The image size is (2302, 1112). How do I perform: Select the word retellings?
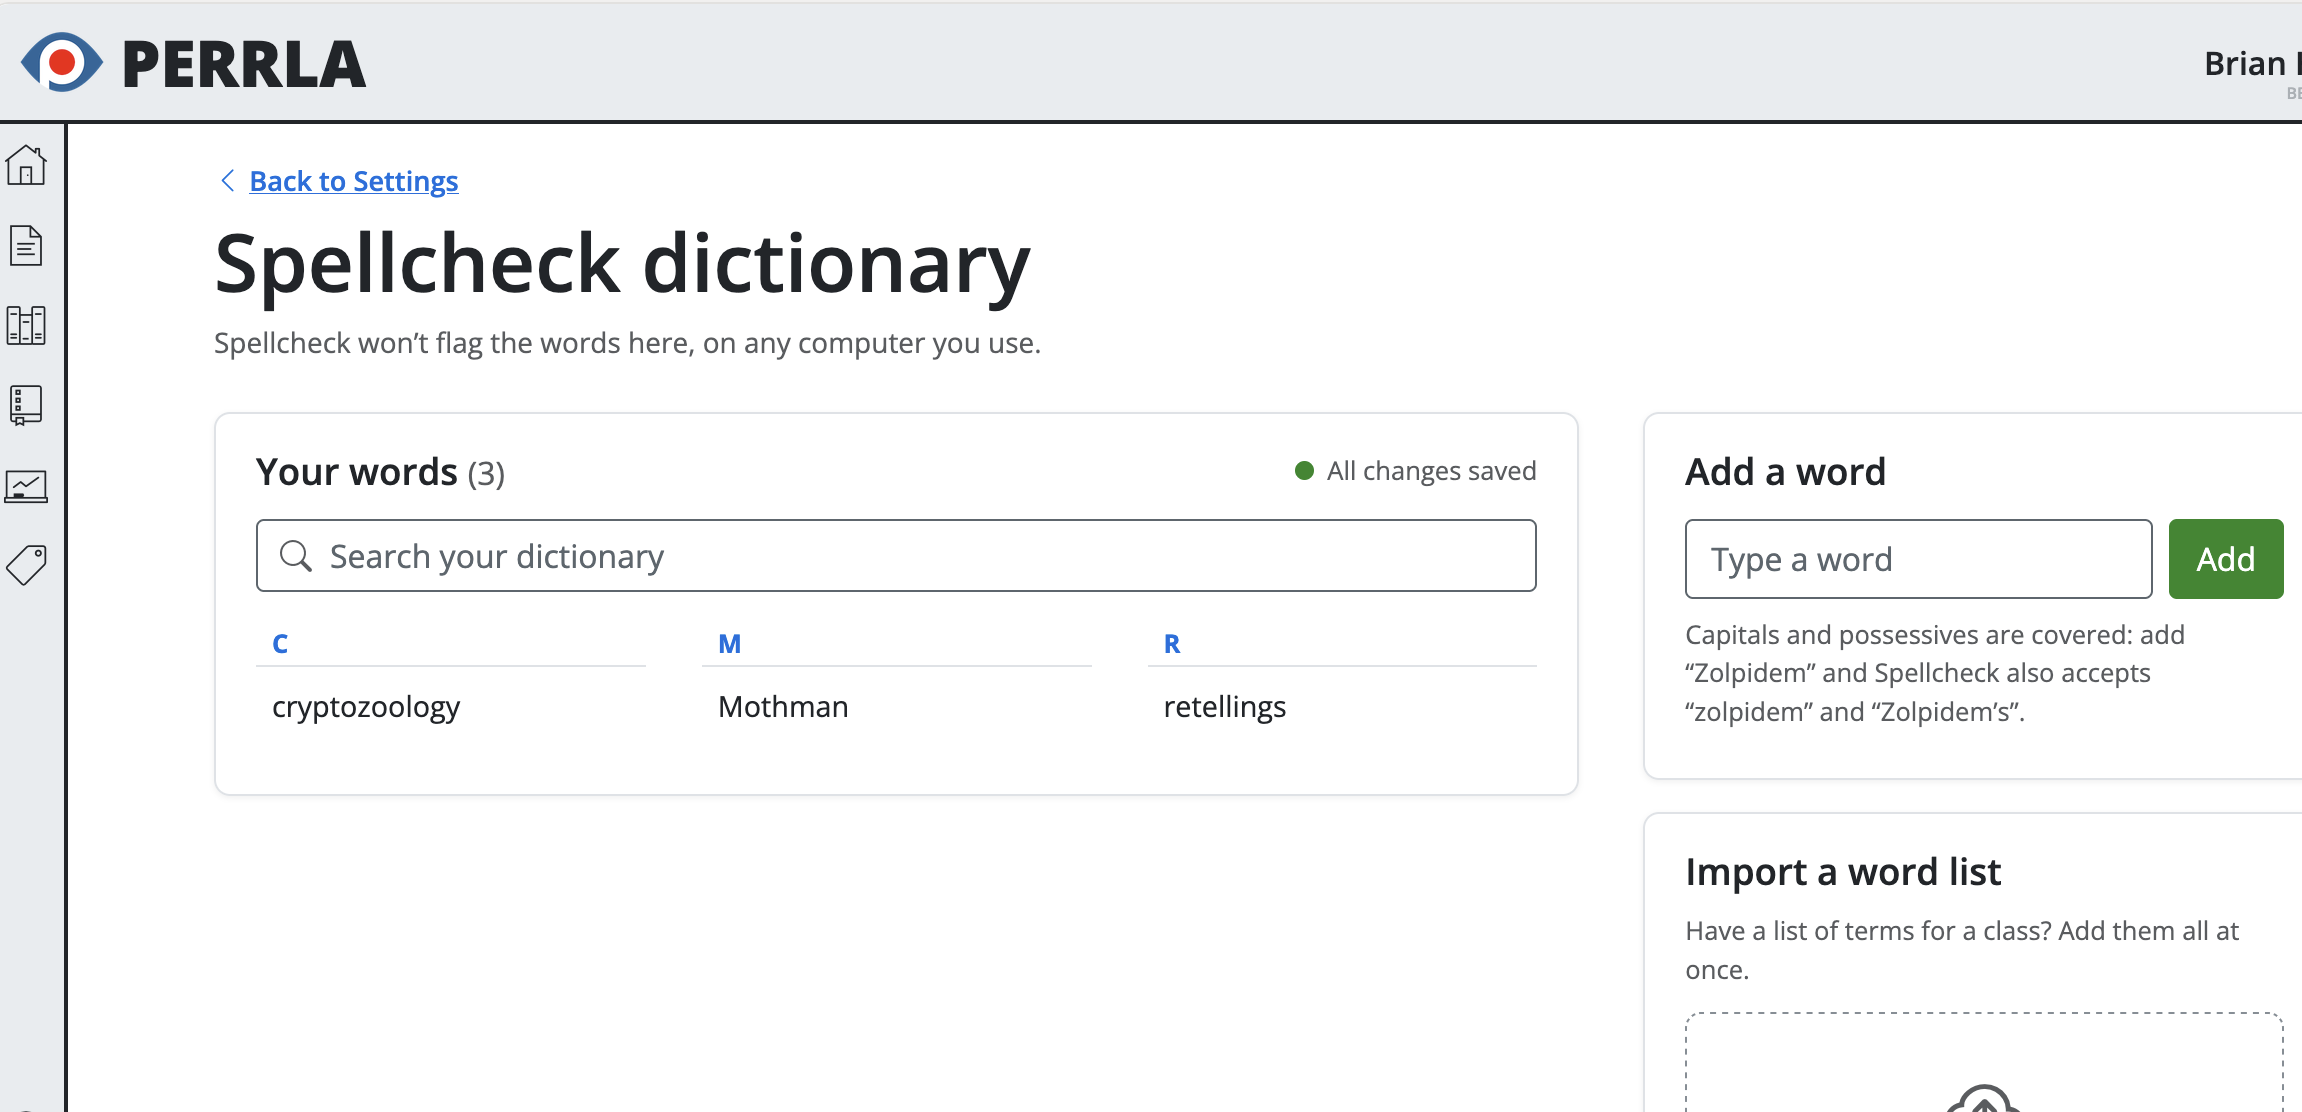[1225, 707]
